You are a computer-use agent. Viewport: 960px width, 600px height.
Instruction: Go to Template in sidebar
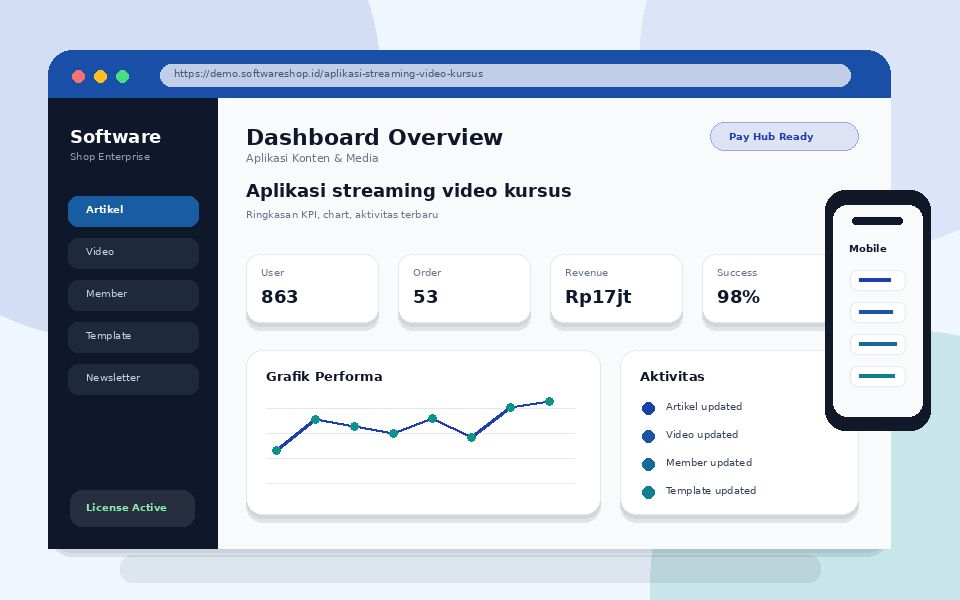pyautogui.click(x=133, y=337)
